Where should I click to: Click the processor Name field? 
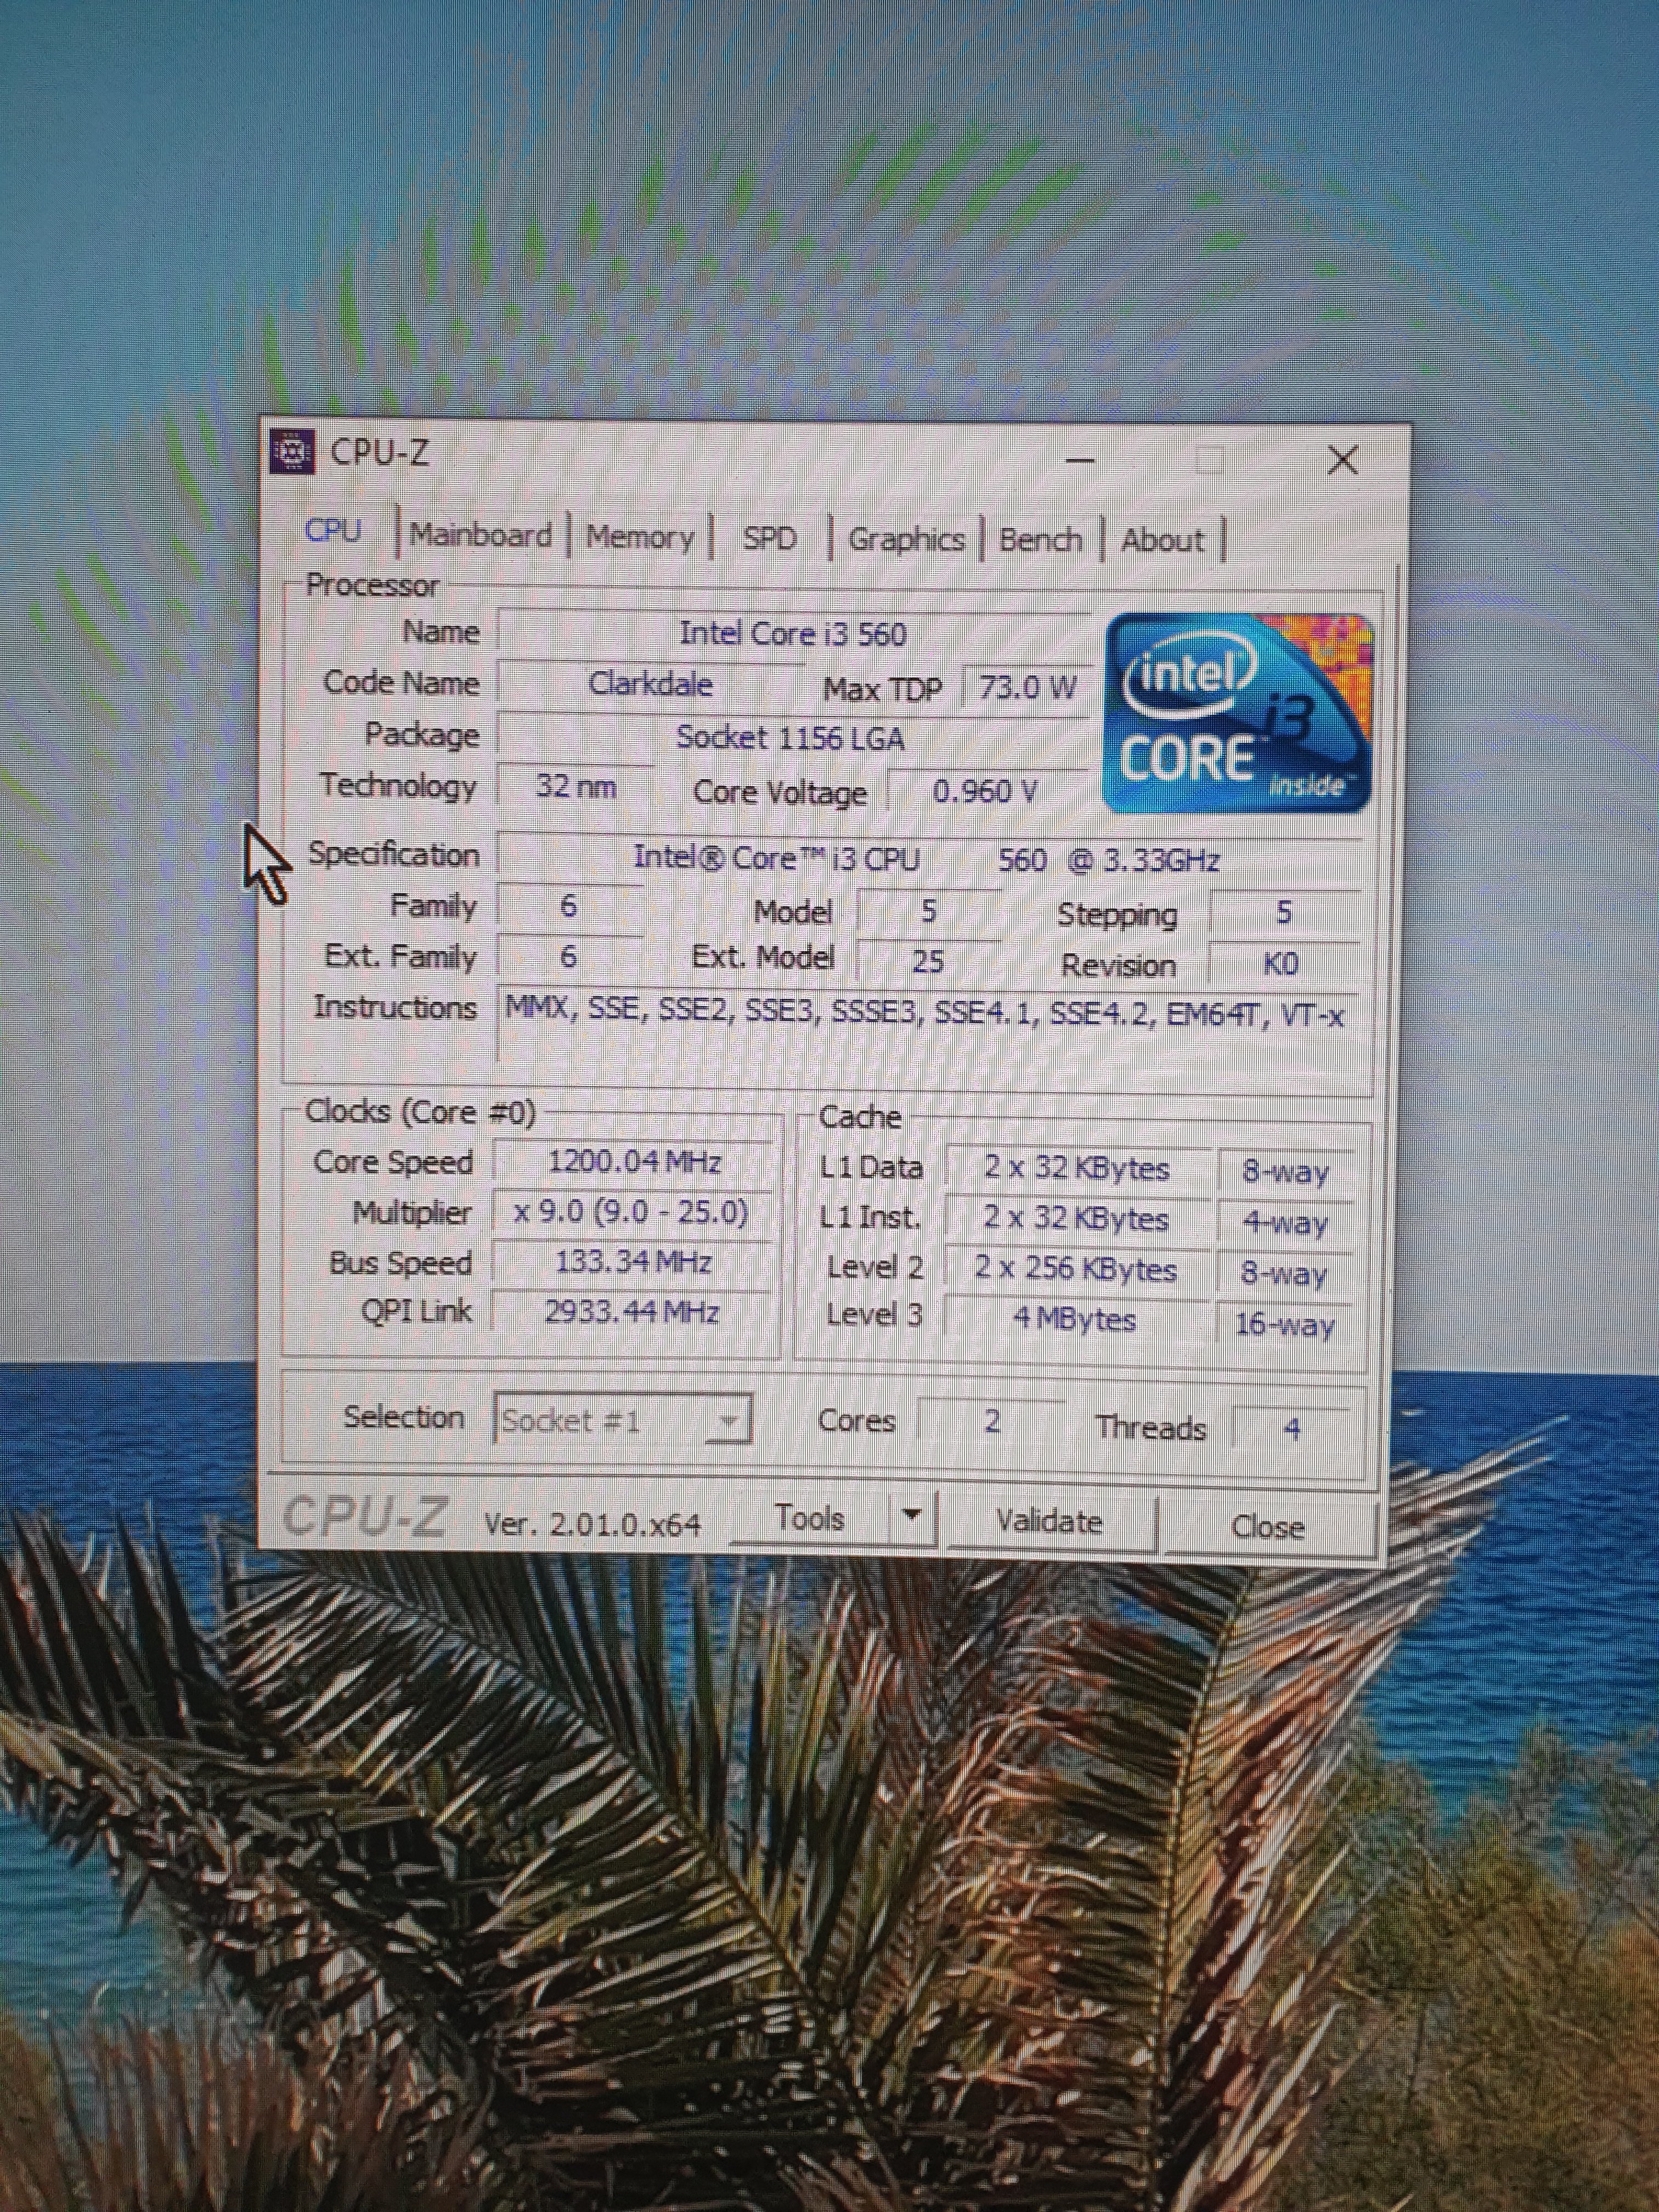pyautogui.click(x=792, y=634)
